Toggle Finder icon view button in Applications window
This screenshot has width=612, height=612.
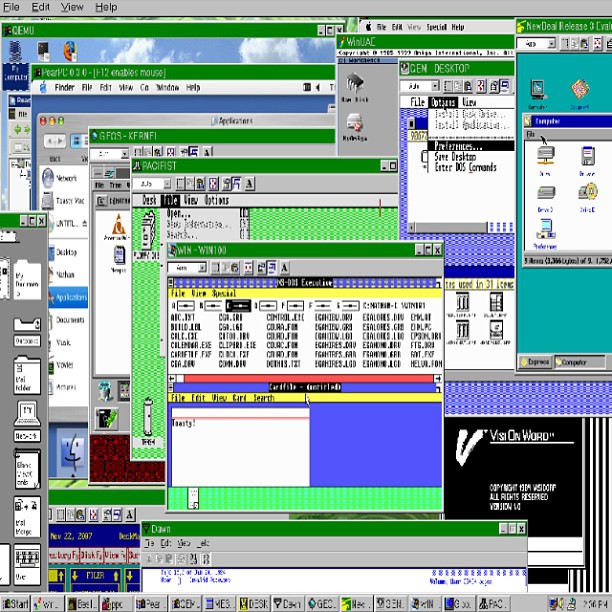click(76, 141)
